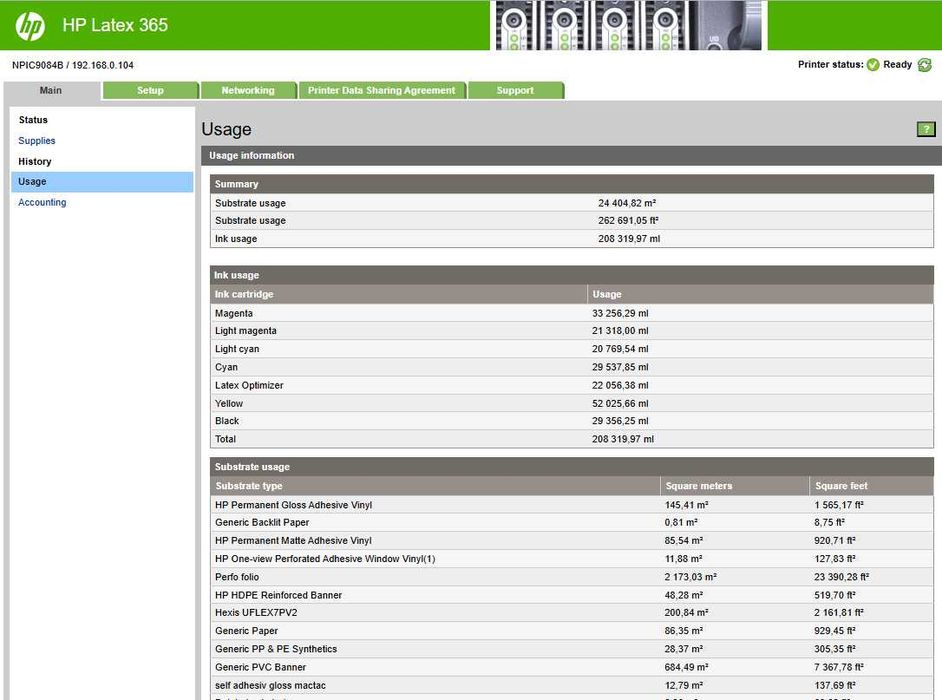The image size is (942, 700).
Task: Click the self adhesiv gloss mactac row
Action: pos(572,686)
